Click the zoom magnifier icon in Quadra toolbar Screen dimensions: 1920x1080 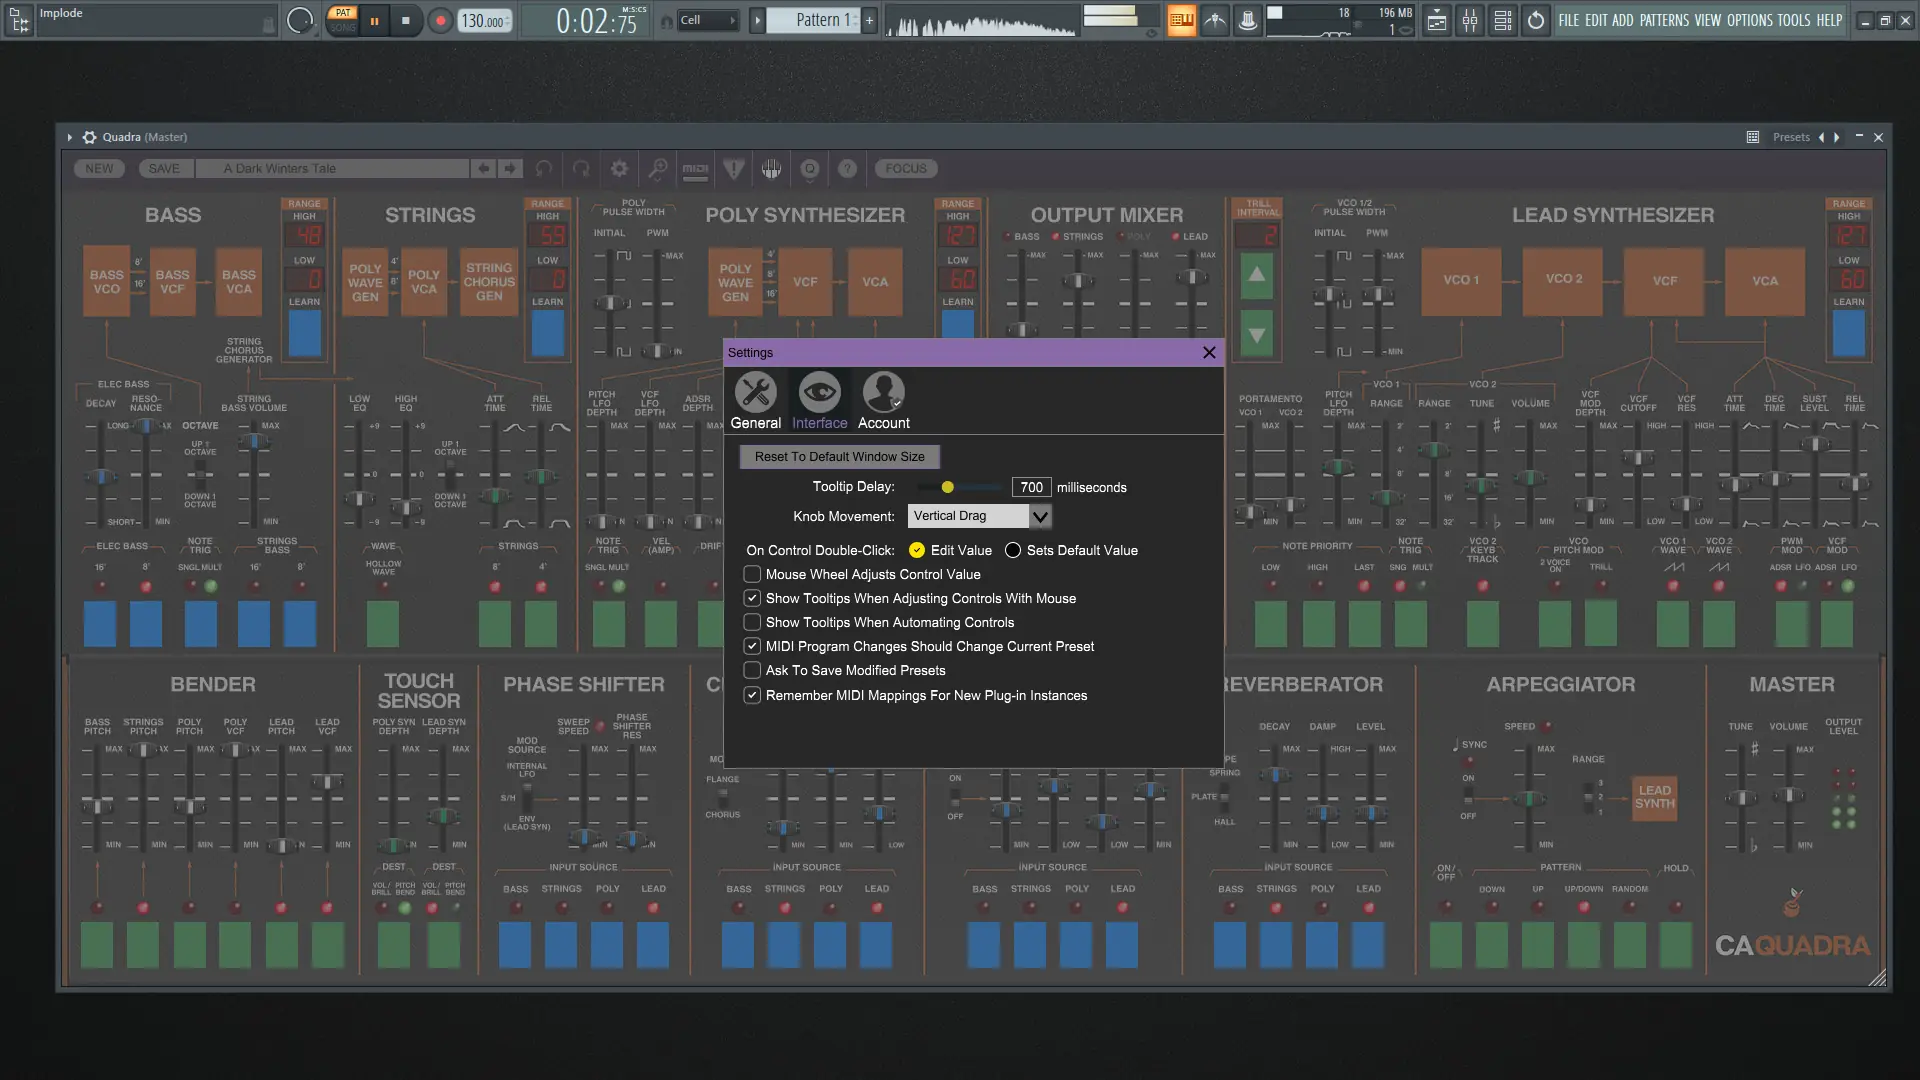657,169
